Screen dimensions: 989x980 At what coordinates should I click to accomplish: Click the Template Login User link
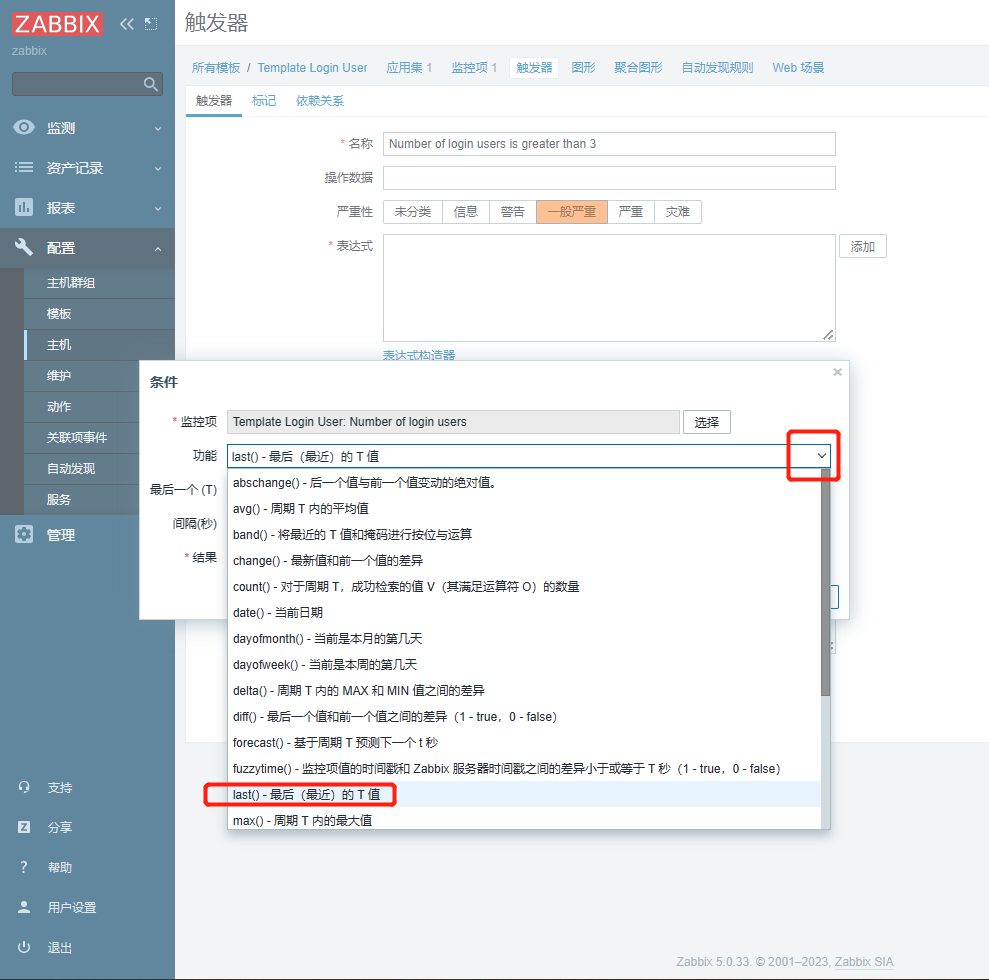(x=312, y=67)
